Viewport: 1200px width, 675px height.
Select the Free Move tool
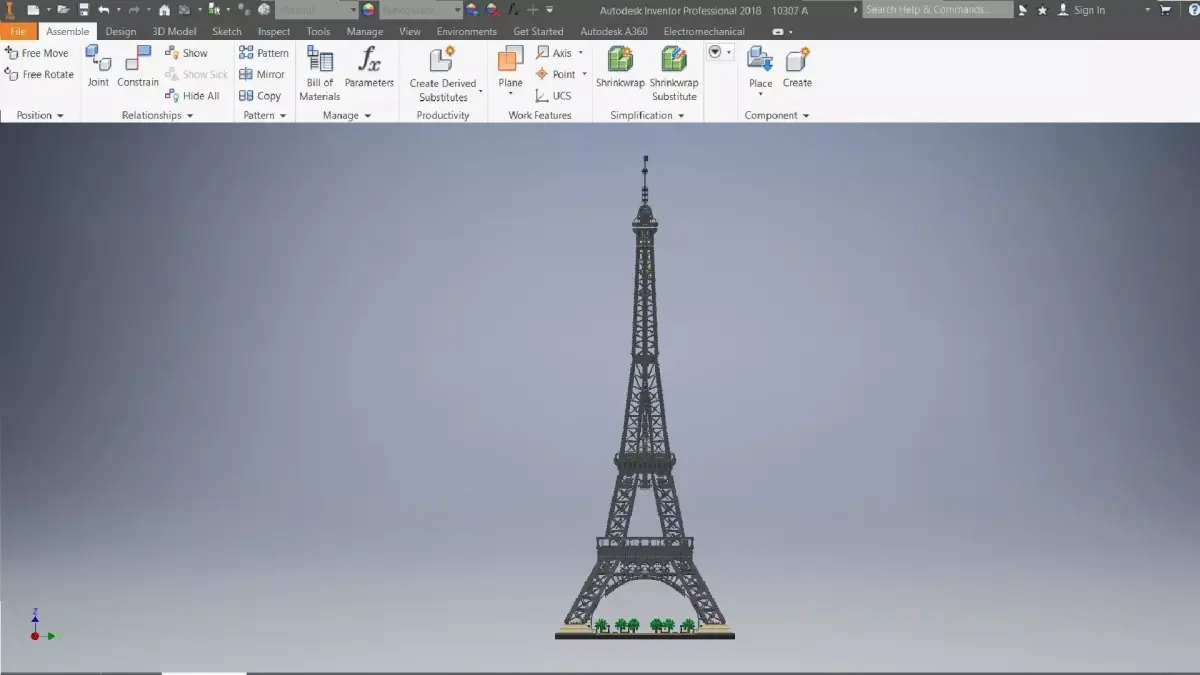click(36, 53)
